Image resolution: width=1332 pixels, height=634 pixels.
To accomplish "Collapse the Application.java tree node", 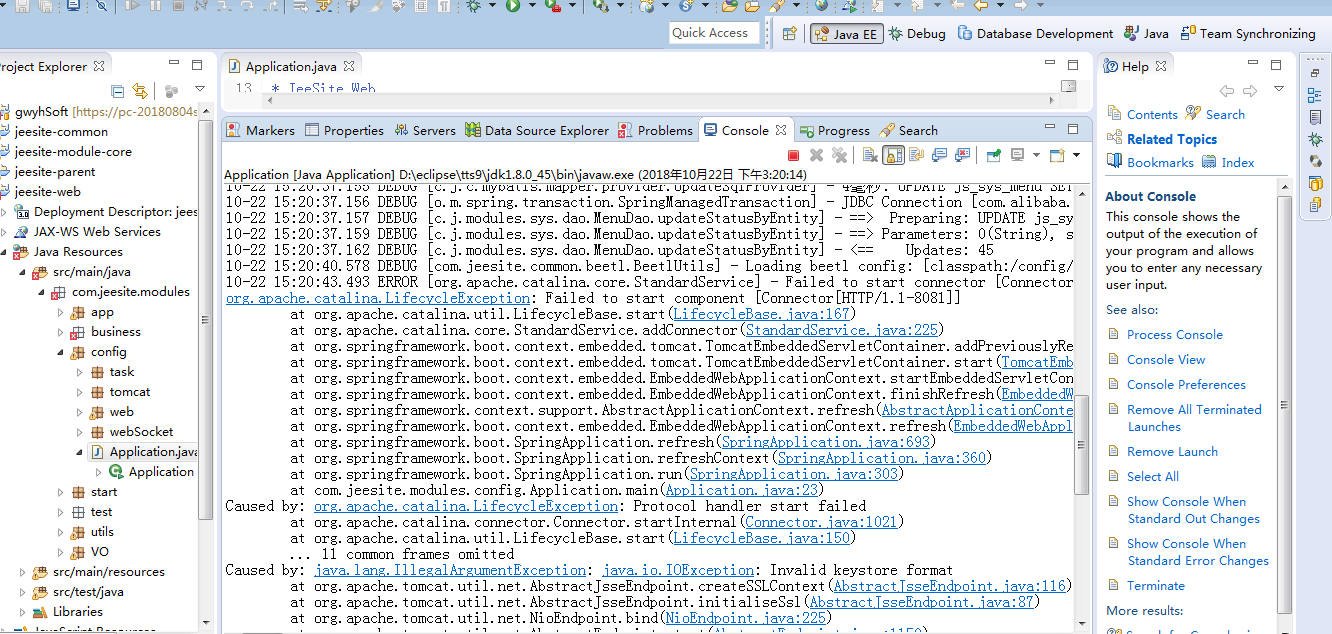I will coord(80,452).
